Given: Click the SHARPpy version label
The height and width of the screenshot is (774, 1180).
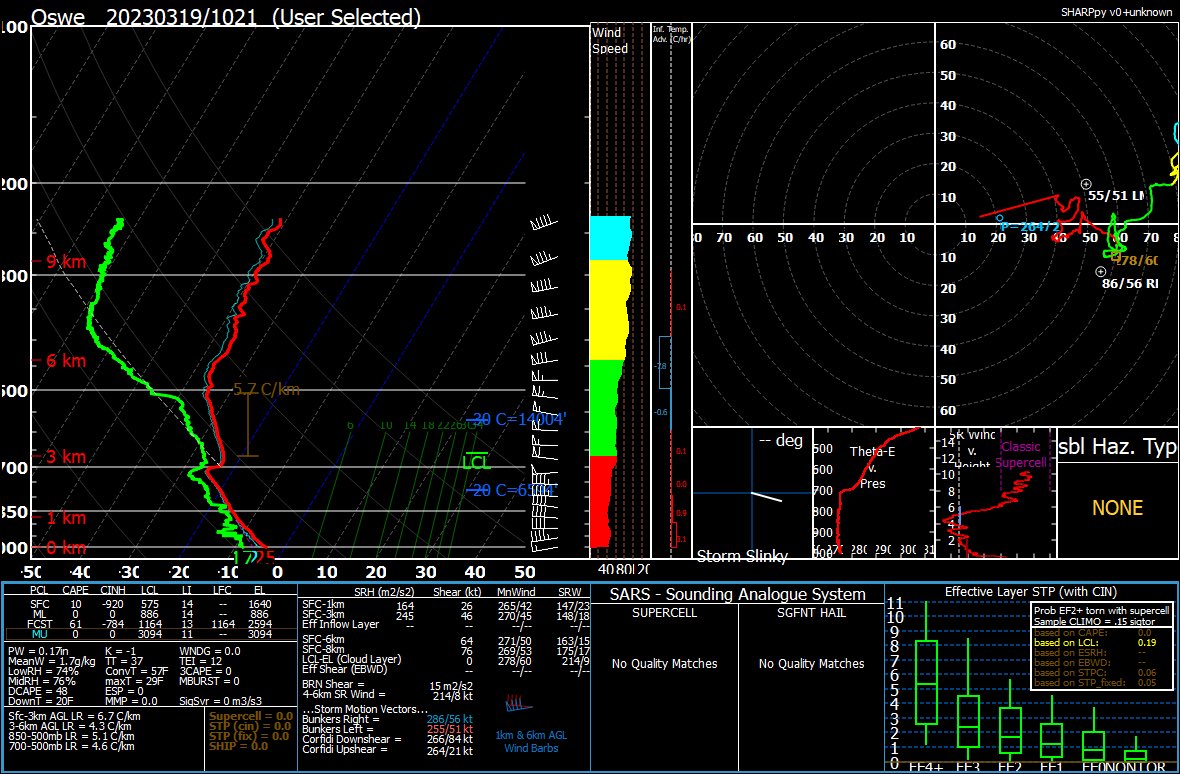Looking at the screenshot, I should pyautogui.click(x=1115, y=12).
